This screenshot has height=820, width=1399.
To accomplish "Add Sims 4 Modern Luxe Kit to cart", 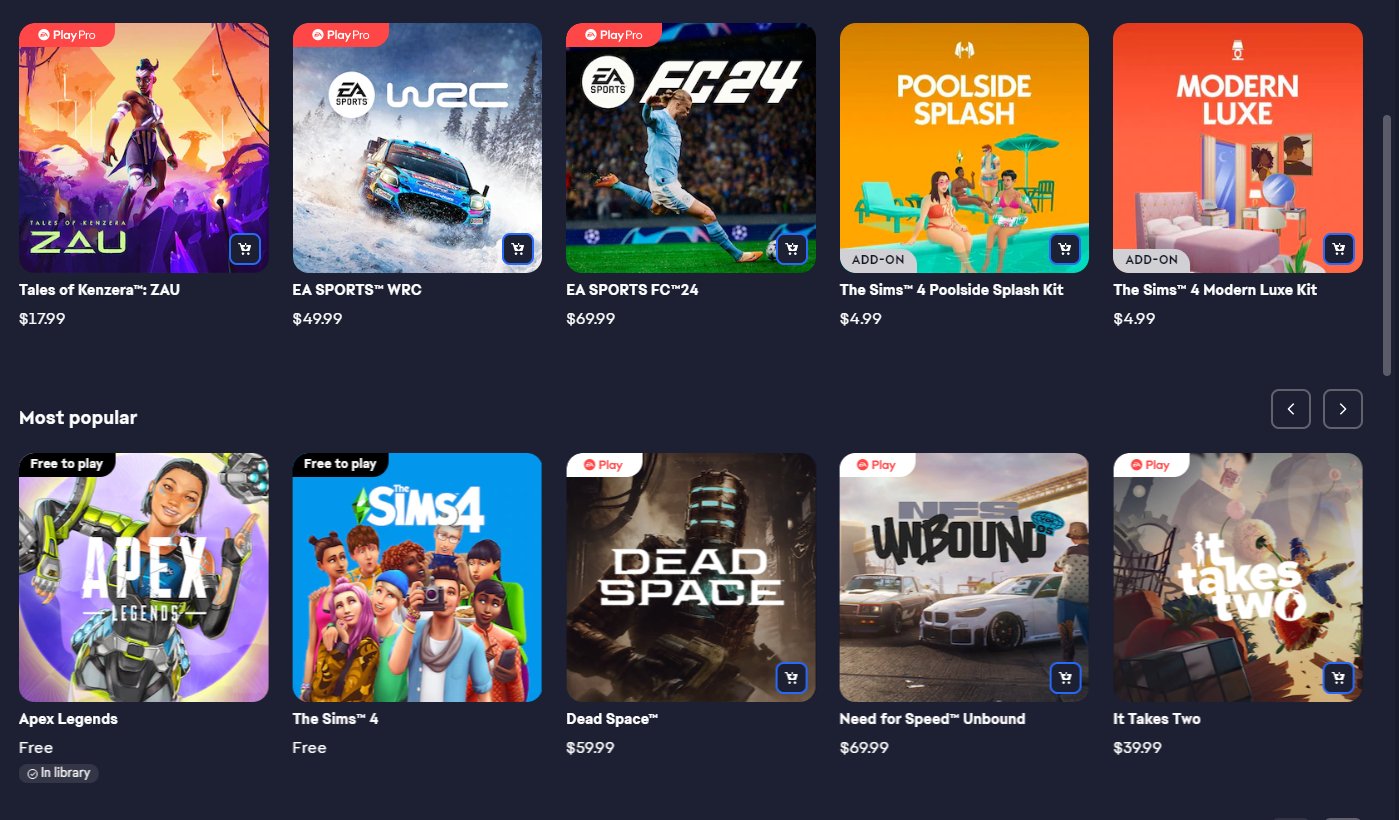I will tap(1338, 249).
